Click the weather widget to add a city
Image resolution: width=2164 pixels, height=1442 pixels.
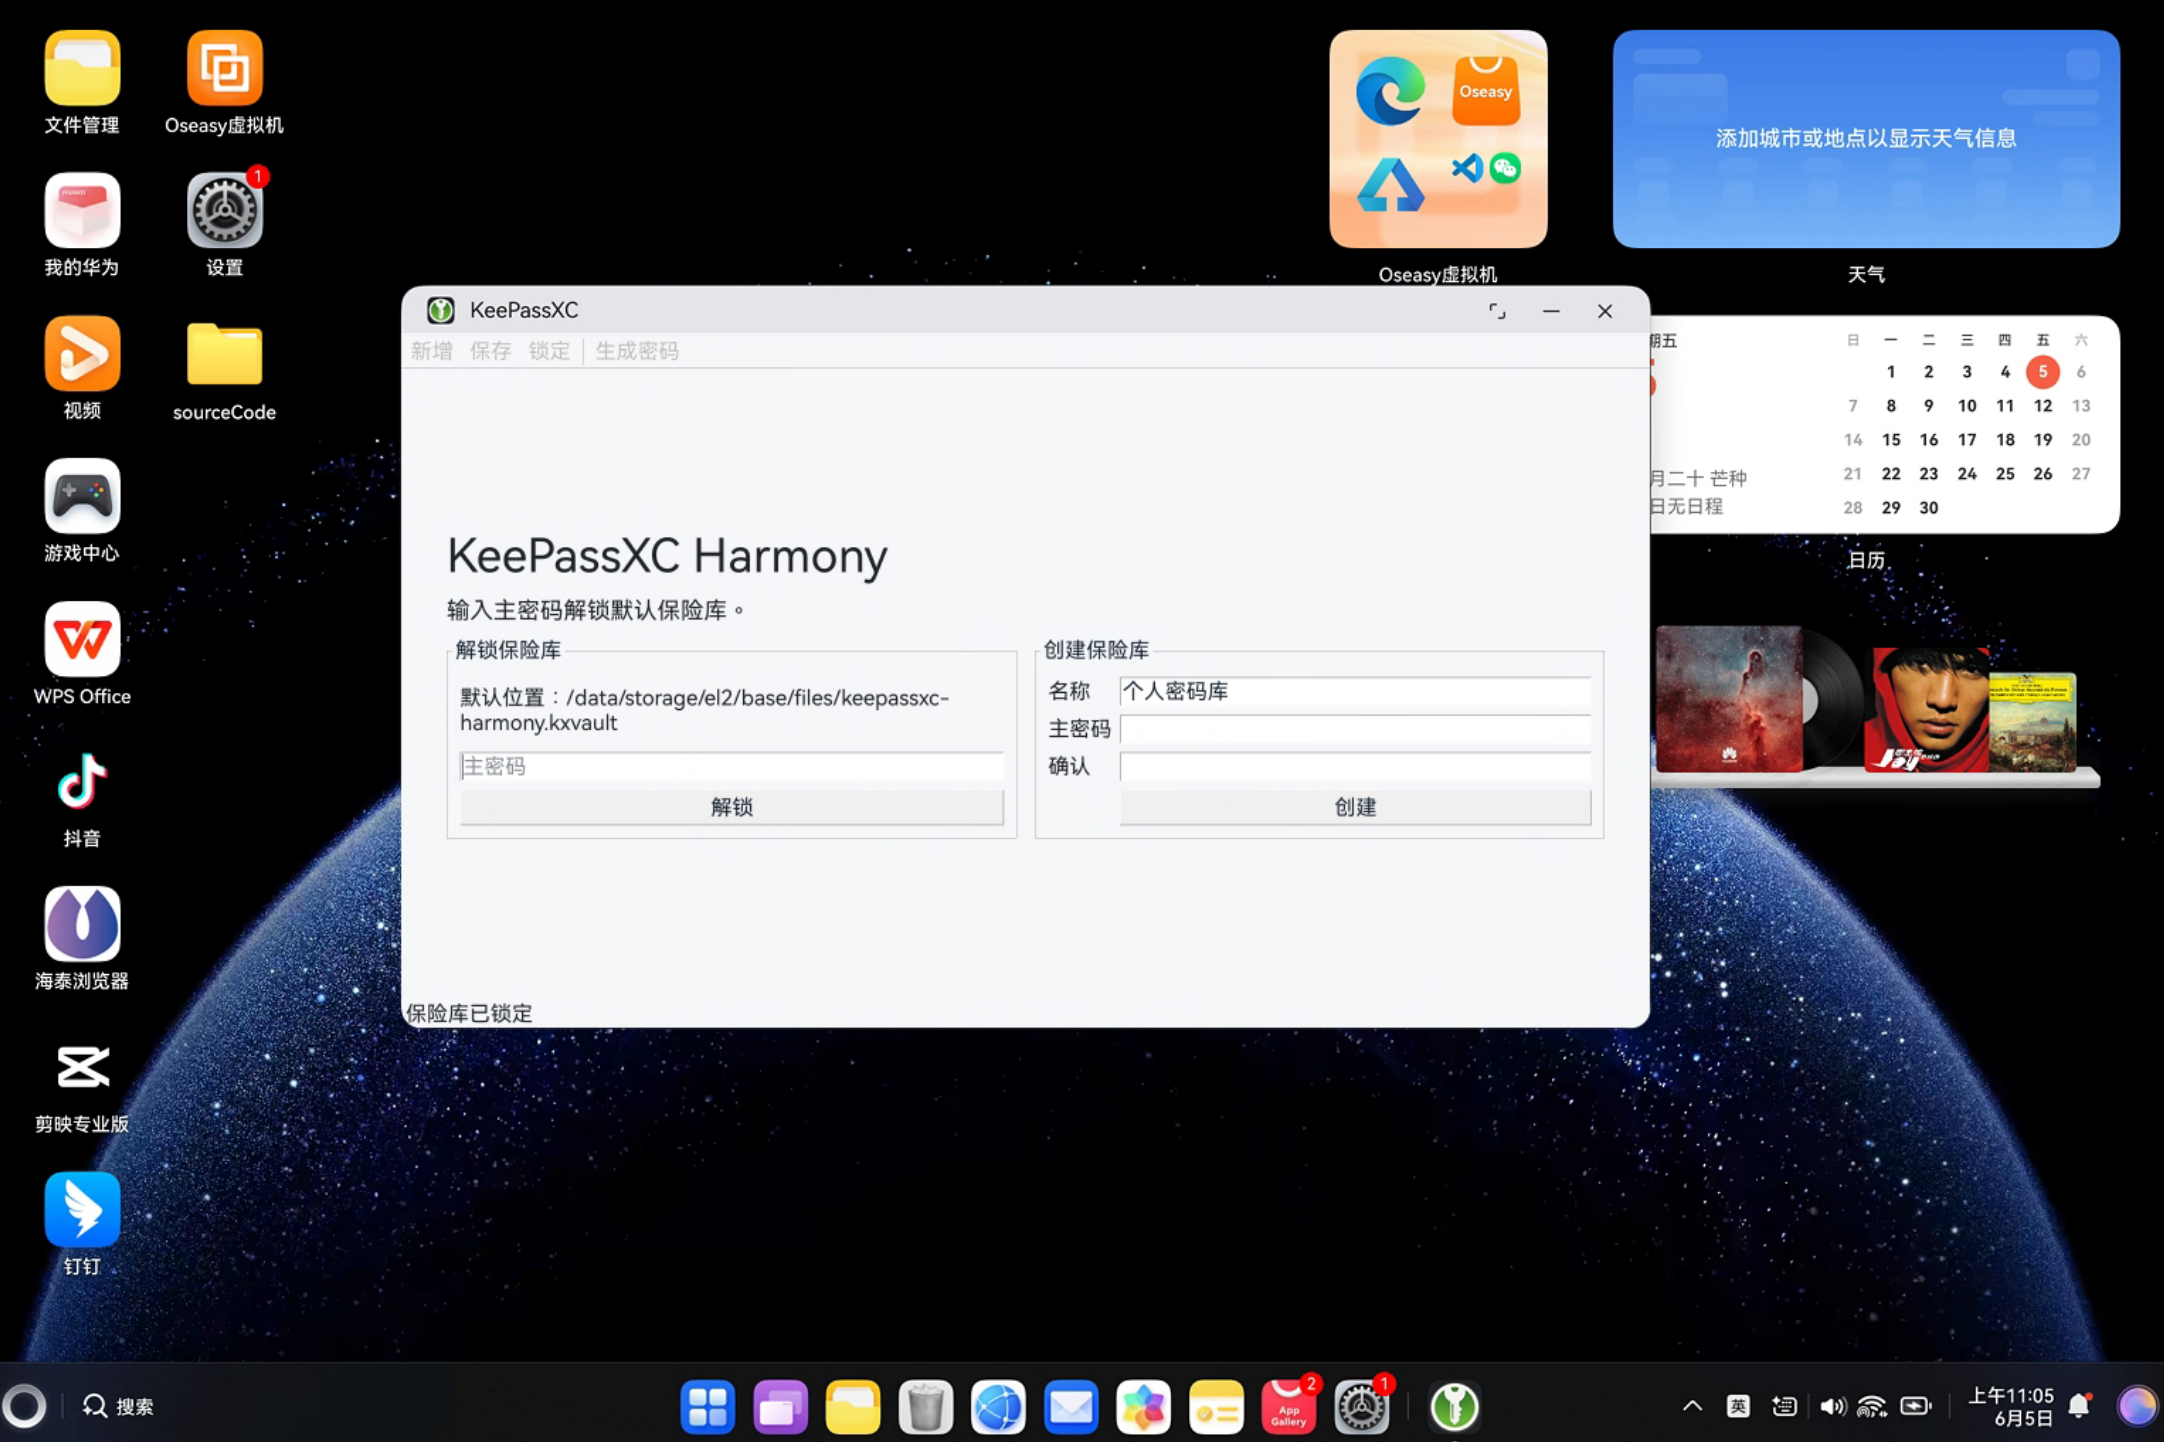coord(1866,138)
